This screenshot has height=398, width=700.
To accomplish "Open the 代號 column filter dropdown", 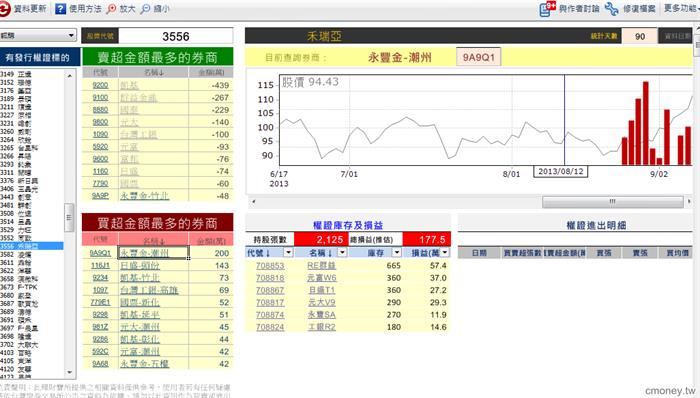I will [x=288, y=253].
